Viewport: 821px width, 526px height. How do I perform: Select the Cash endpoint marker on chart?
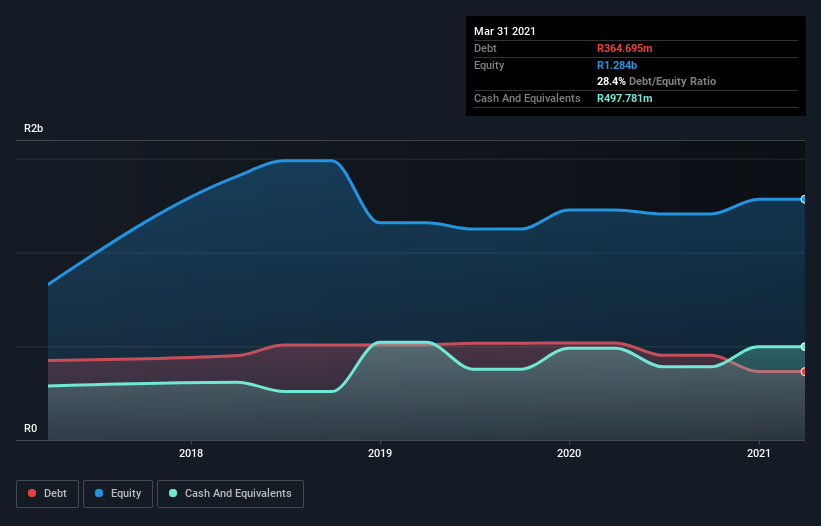803,346
